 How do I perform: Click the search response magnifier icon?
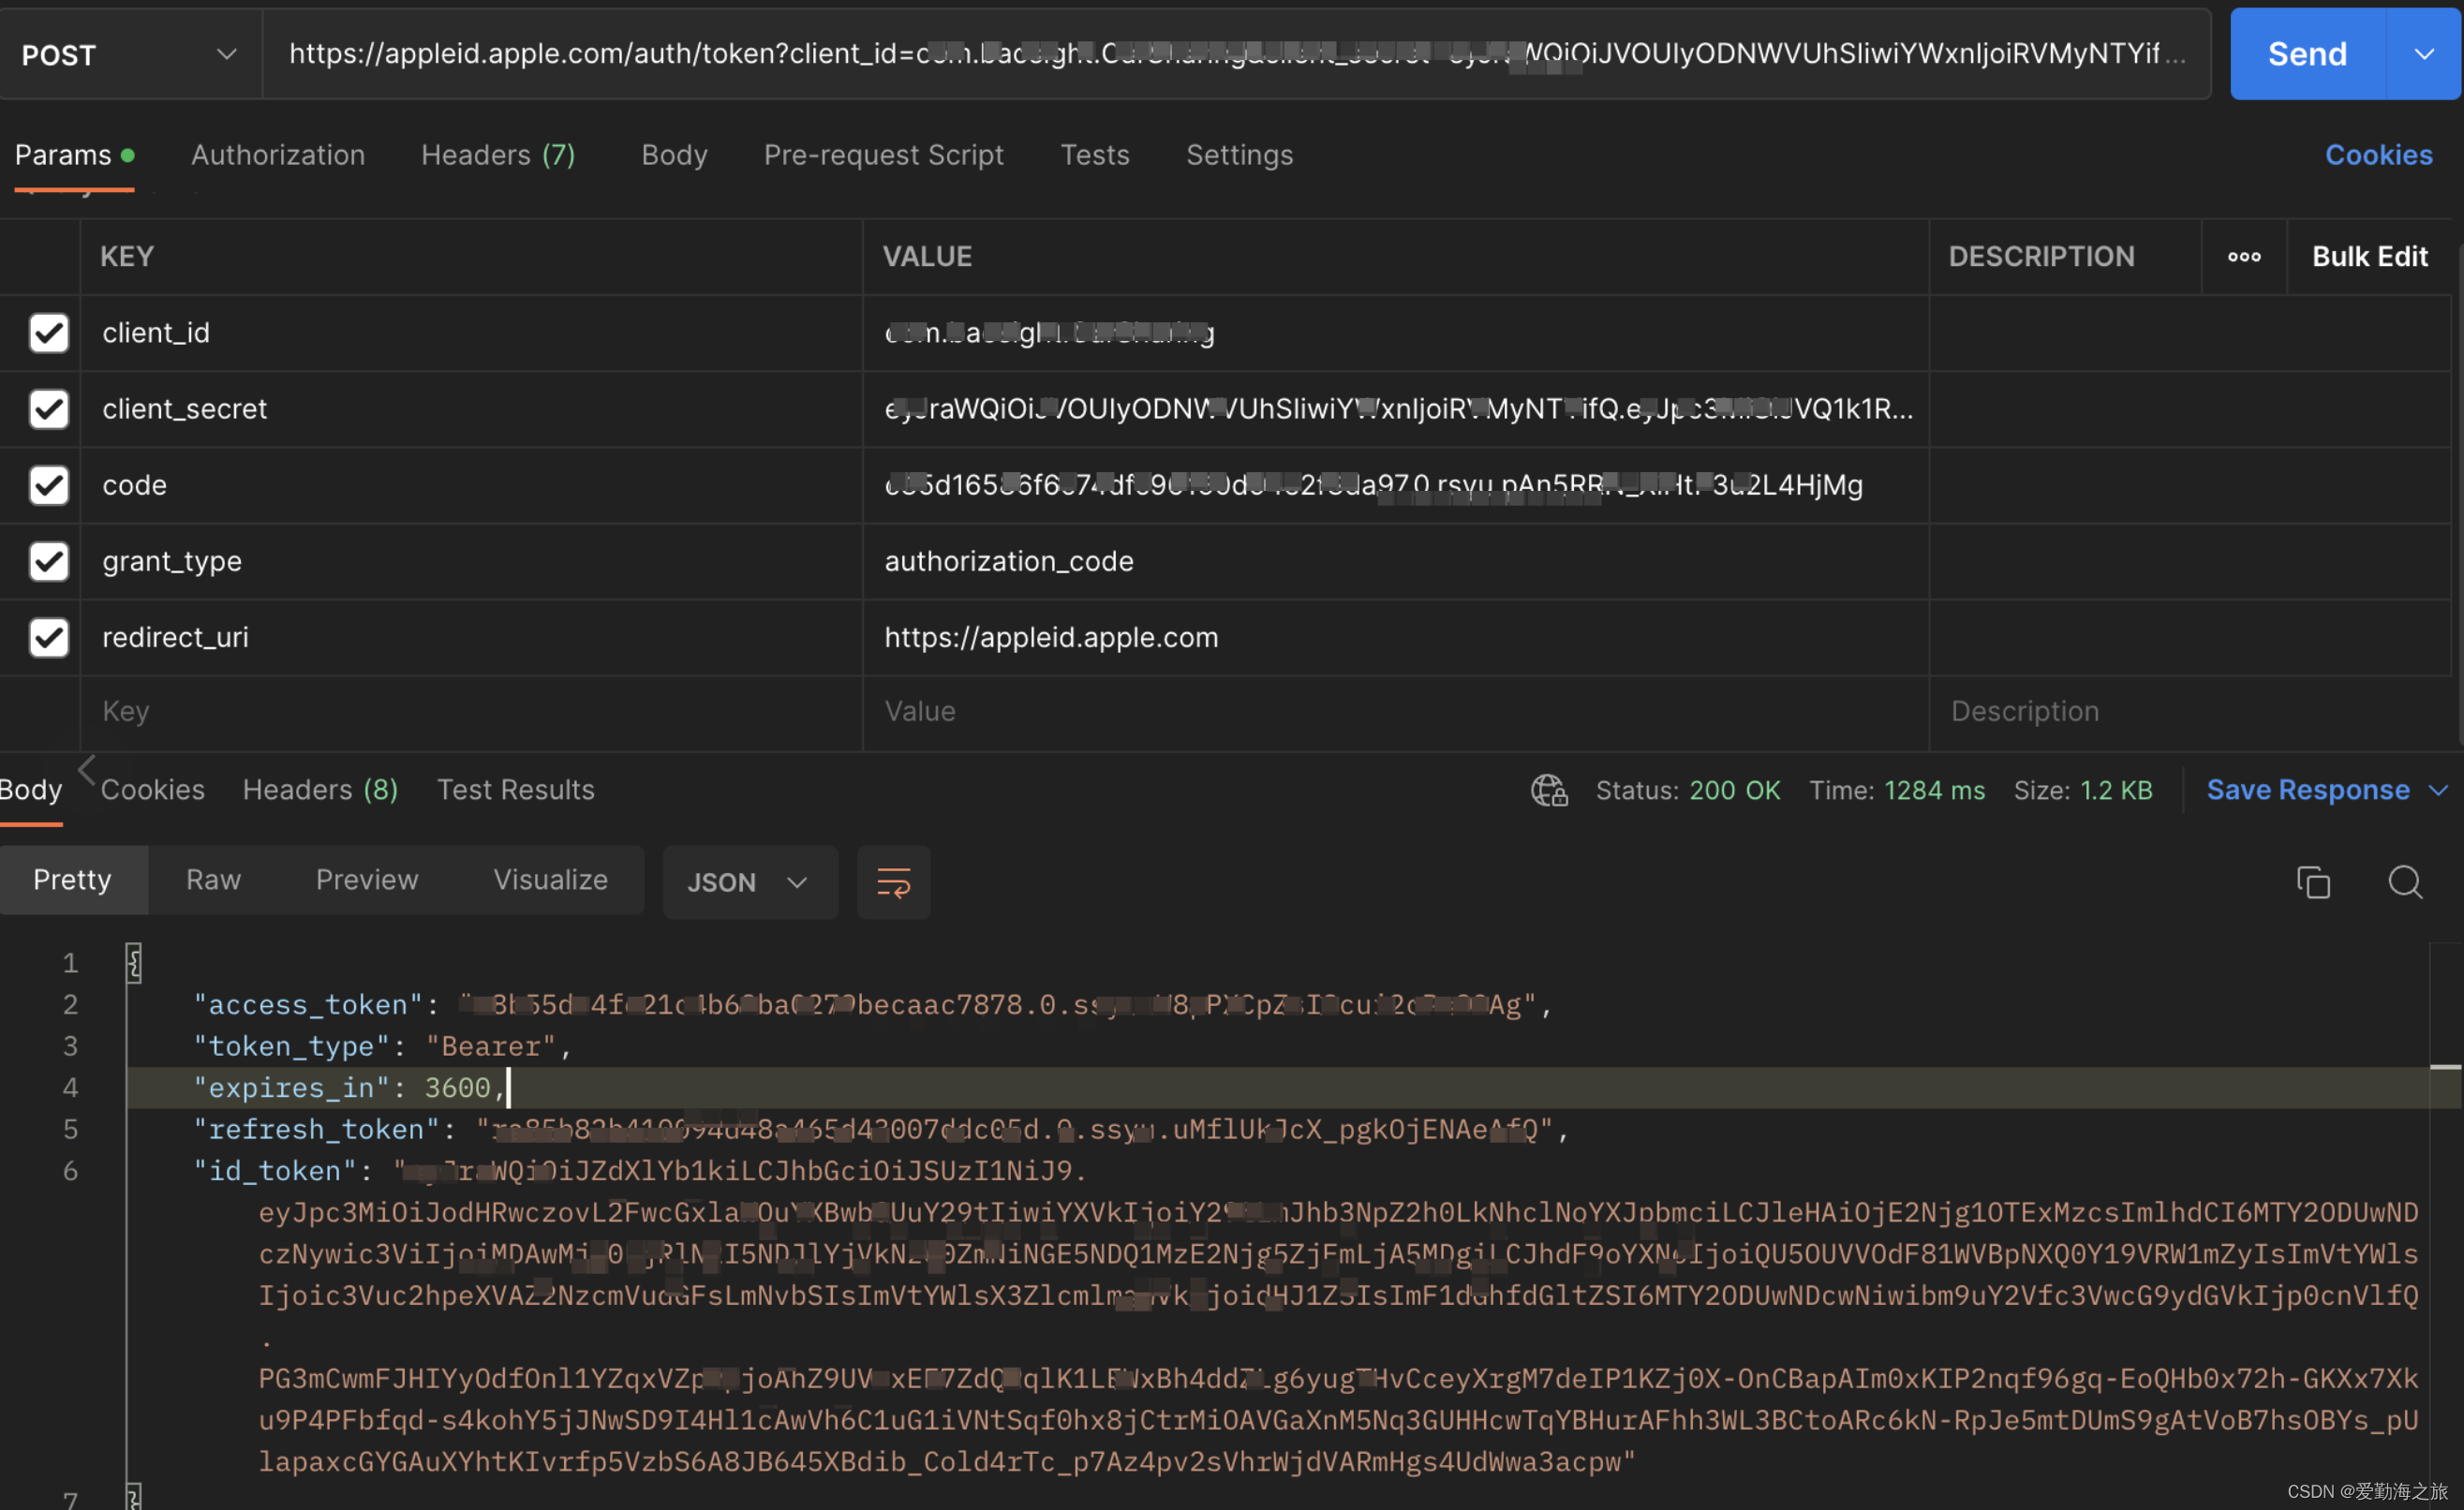[x=2405, y=882]
